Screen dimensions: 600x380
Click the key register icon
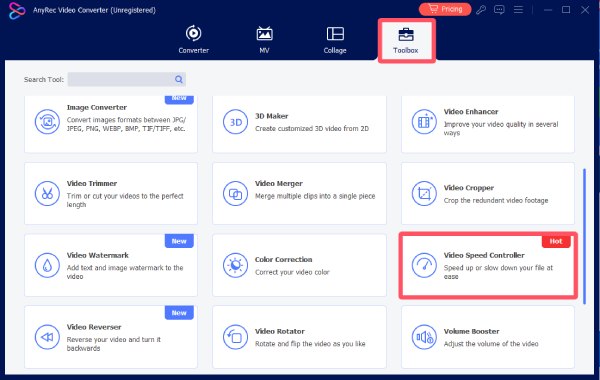(481, 10)
